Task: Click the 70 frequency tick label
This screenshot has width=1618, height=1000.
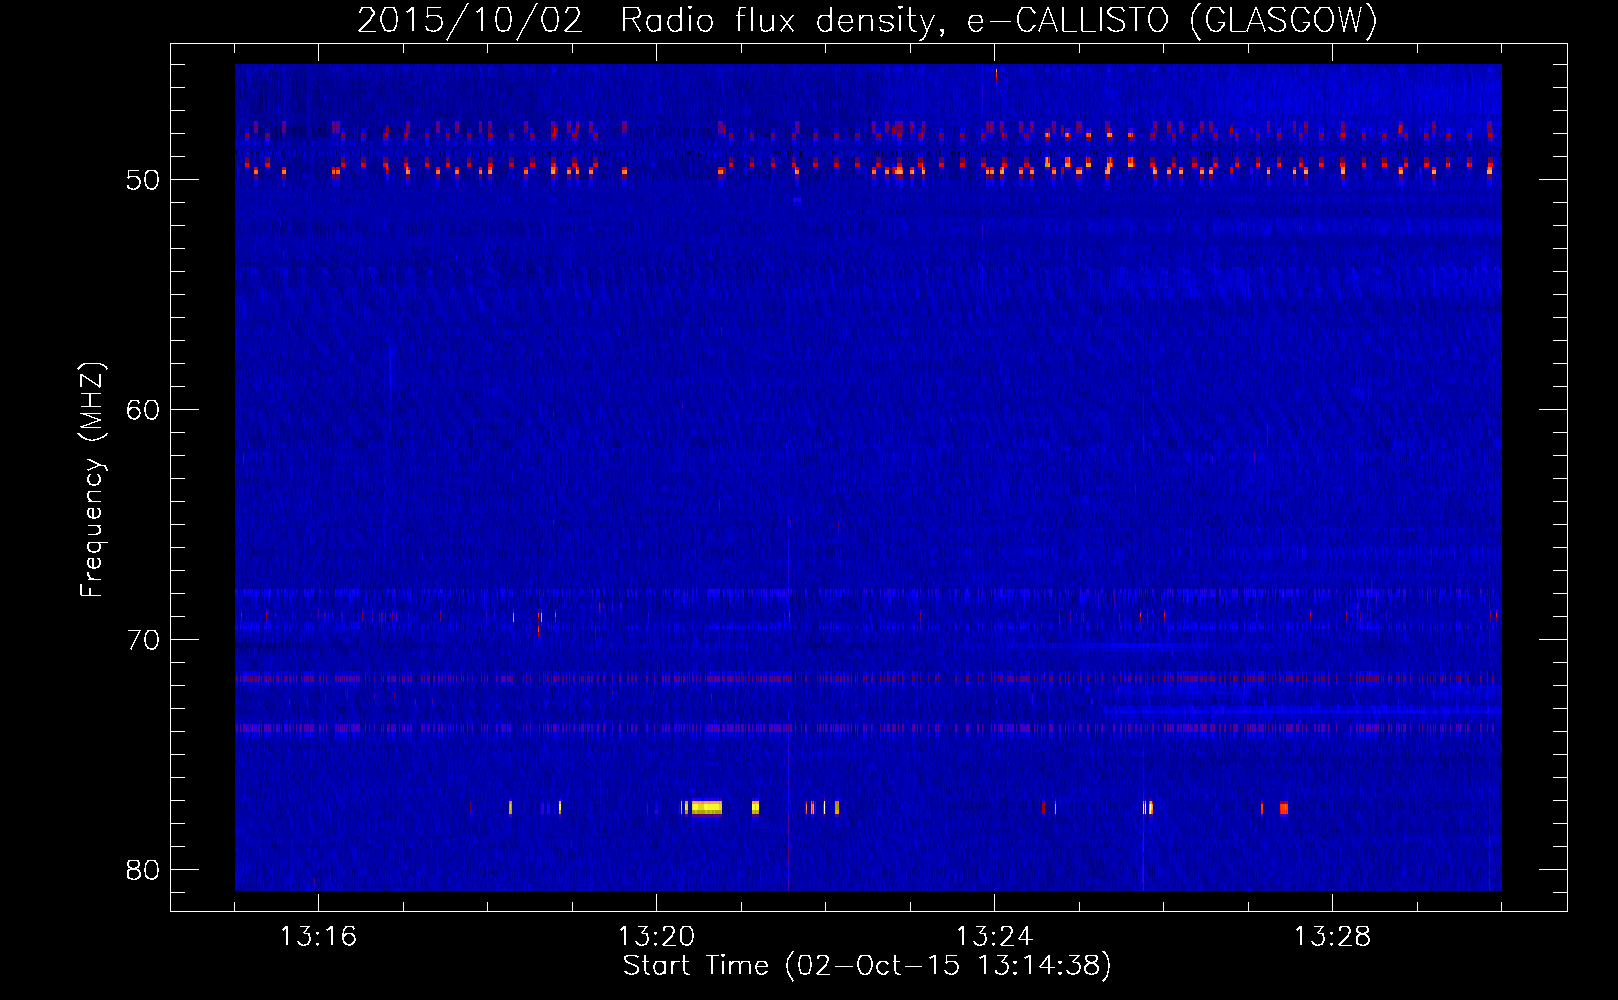Action: click(143, 640)
